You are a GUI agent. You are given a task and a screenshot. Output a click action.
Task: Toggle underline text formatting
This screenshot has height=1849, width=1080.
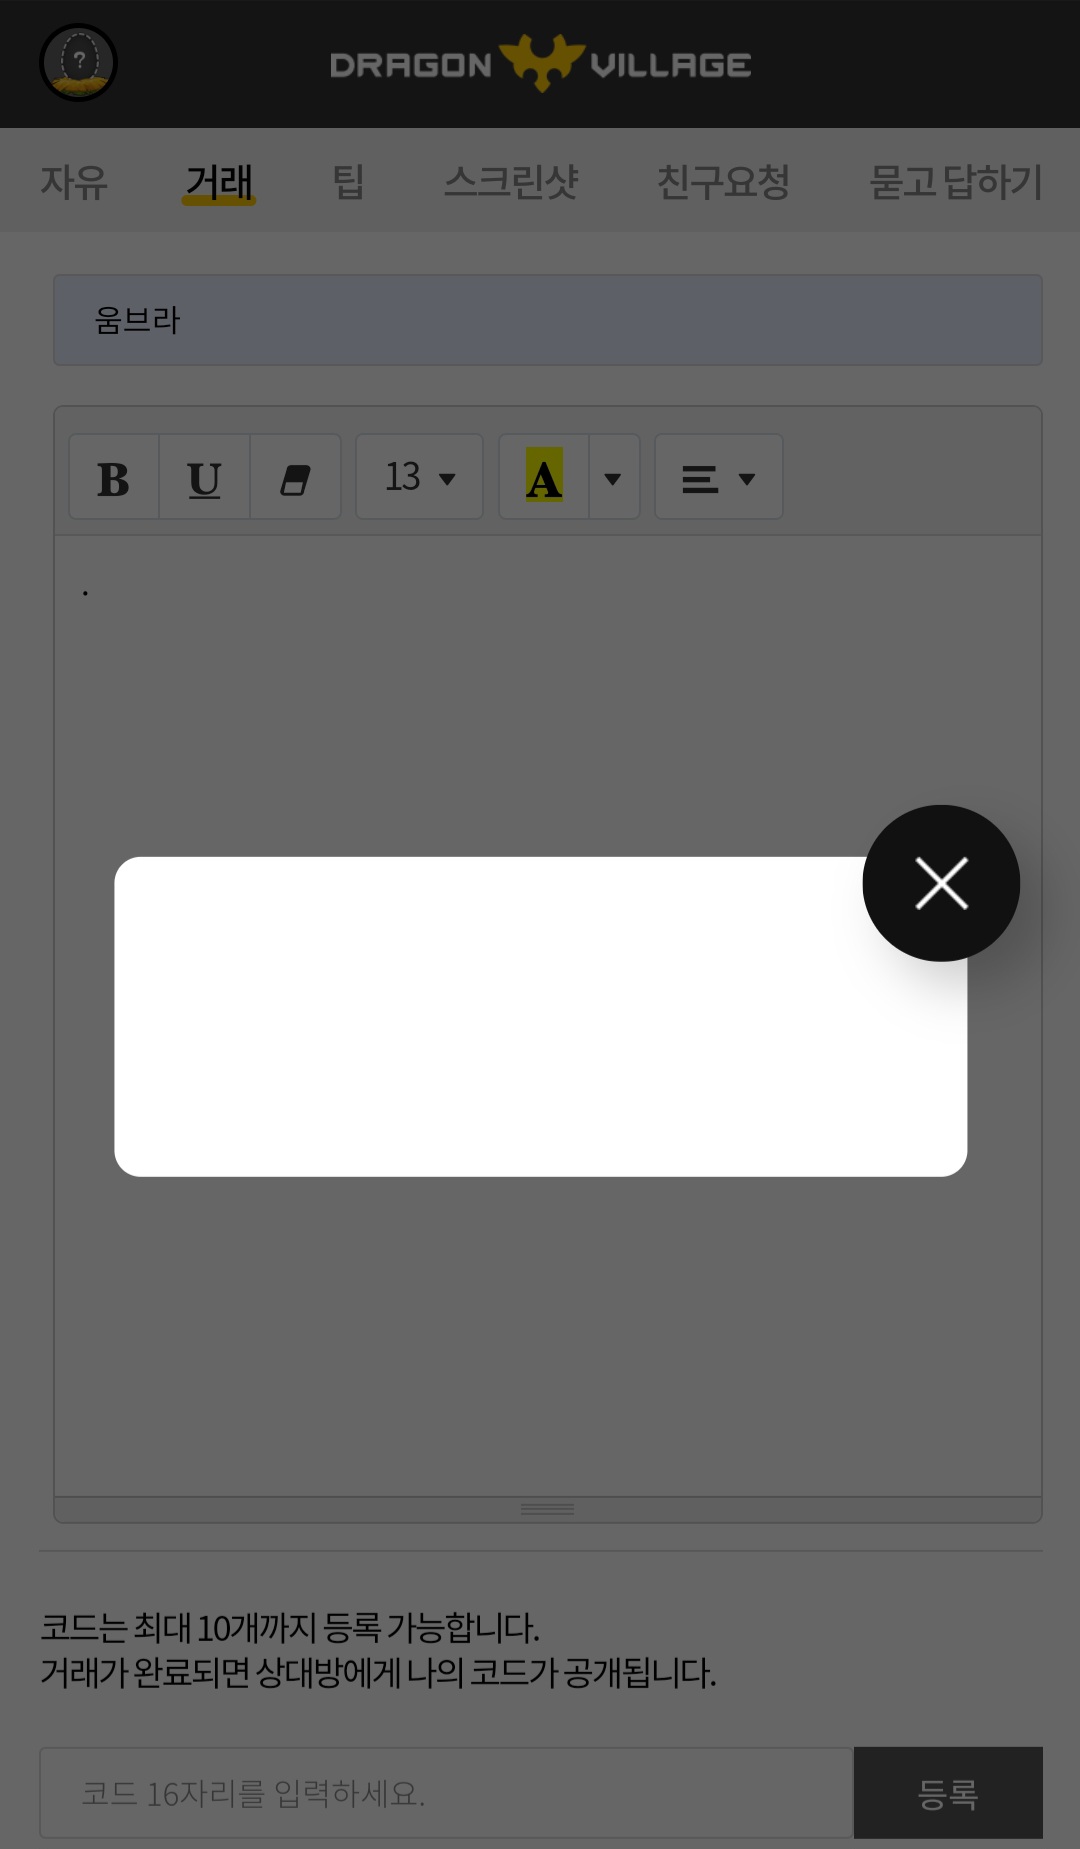[204, 477]
